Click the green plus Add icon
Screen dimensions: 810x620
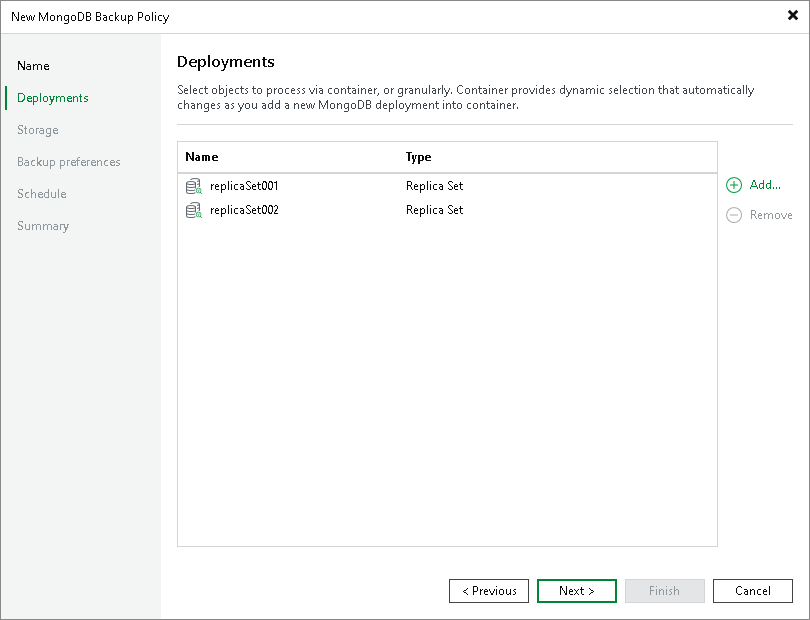(x=734, y=185)
